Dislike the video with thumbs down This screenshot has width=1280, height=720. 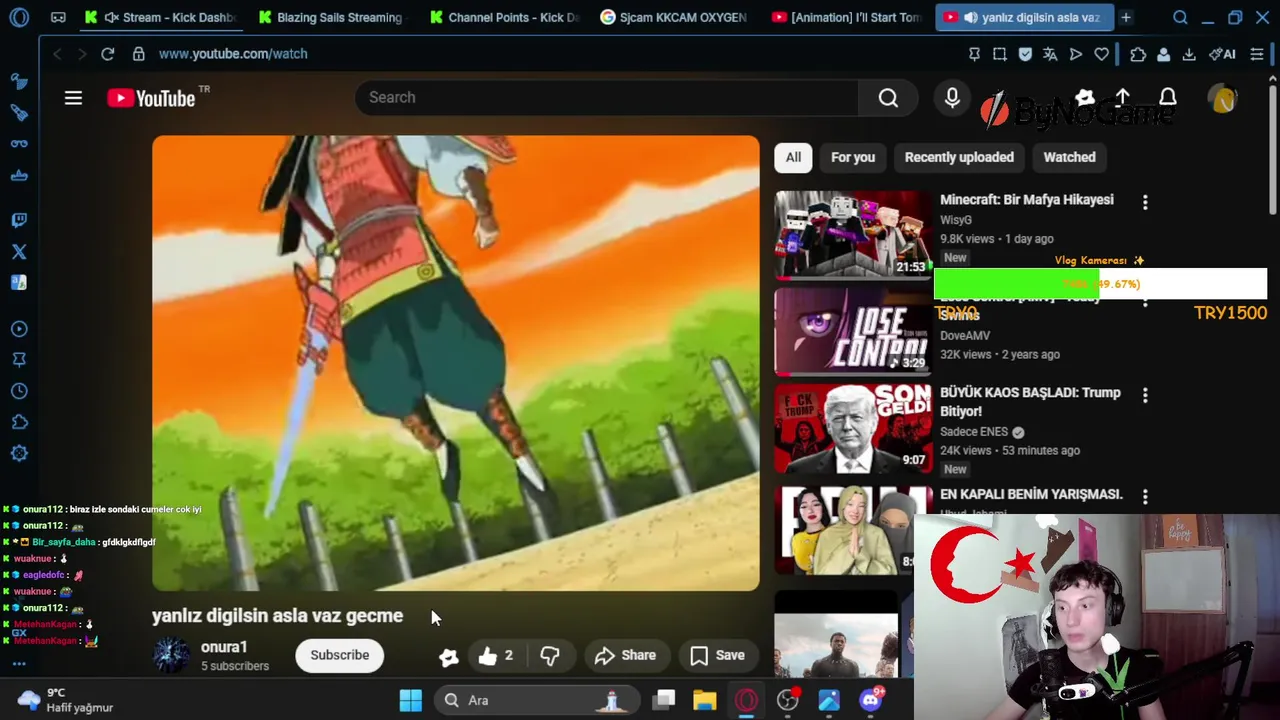point(550,656)
